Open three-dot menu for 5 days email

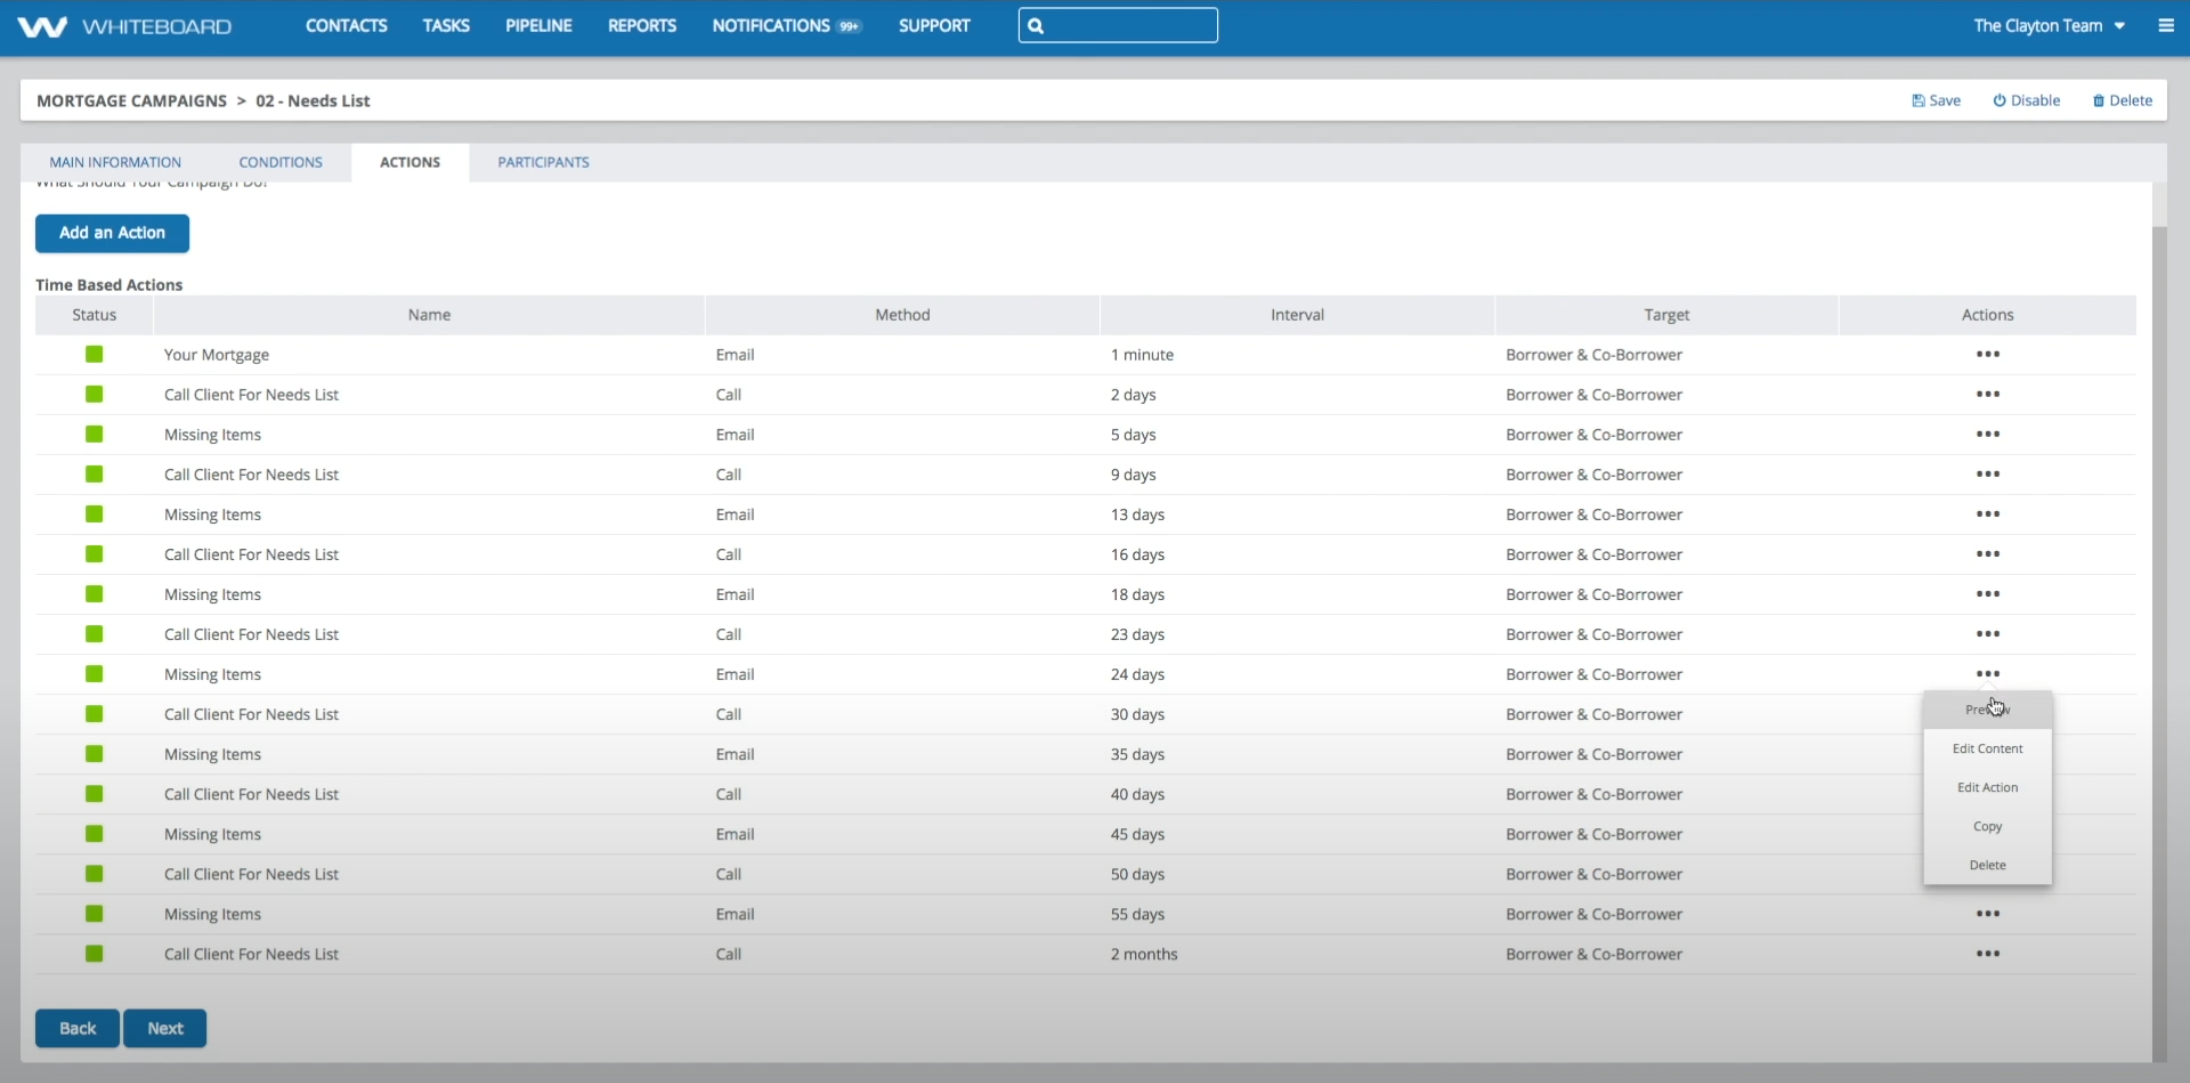pos(1987,434)
